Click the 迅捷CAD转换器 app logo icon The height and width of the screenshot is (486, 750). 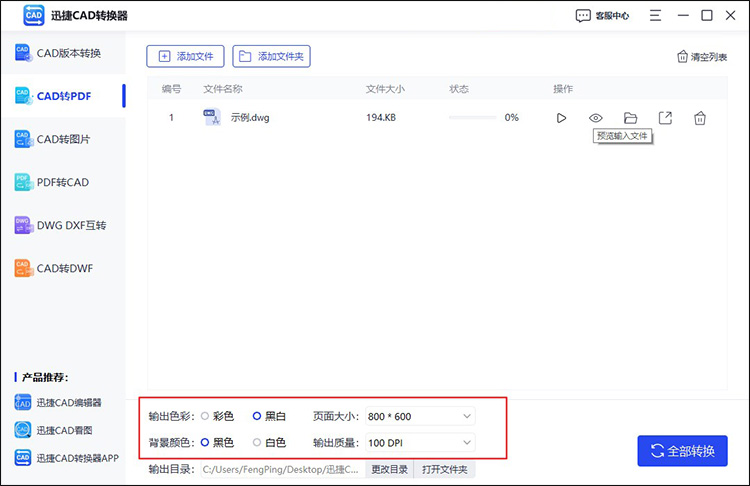(33, 15)
